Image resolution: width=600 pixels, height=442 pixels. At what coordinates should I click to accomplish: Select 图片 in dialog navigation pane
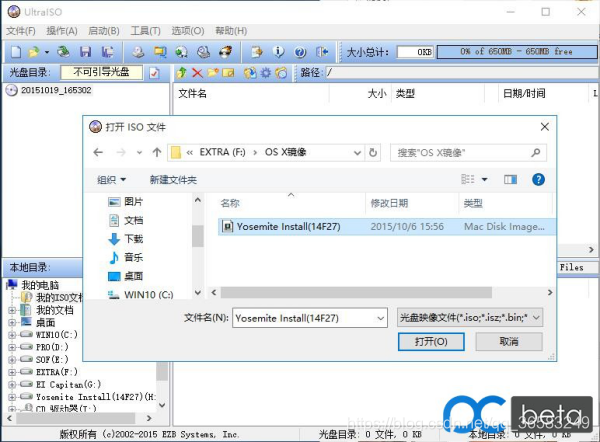[x=126, y=201]
